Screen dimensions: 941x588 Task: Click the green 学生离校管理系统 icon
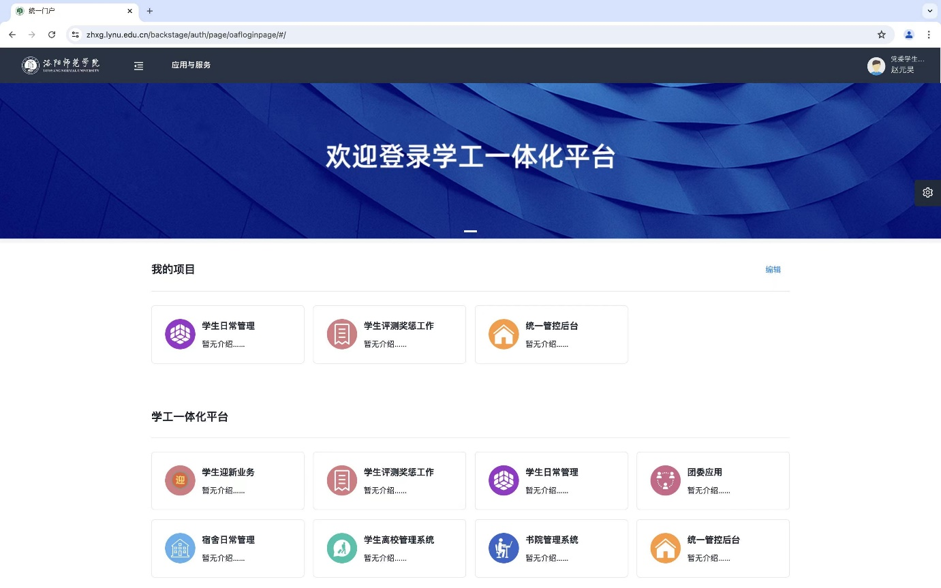[x=342, y=548]
